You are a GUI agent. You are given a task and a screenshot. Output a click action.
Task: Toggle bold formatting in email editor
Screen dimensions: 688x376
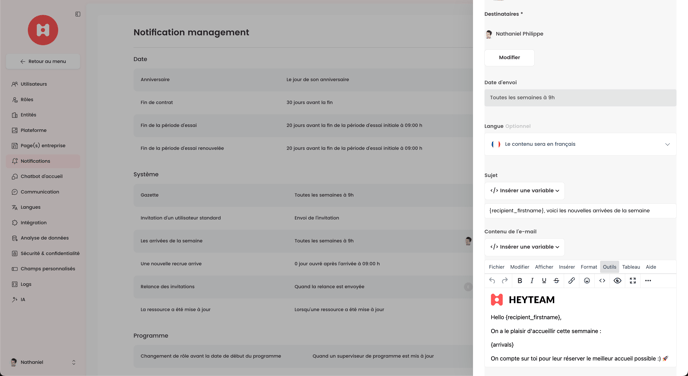pyautogui.click(x=520, y=281)
